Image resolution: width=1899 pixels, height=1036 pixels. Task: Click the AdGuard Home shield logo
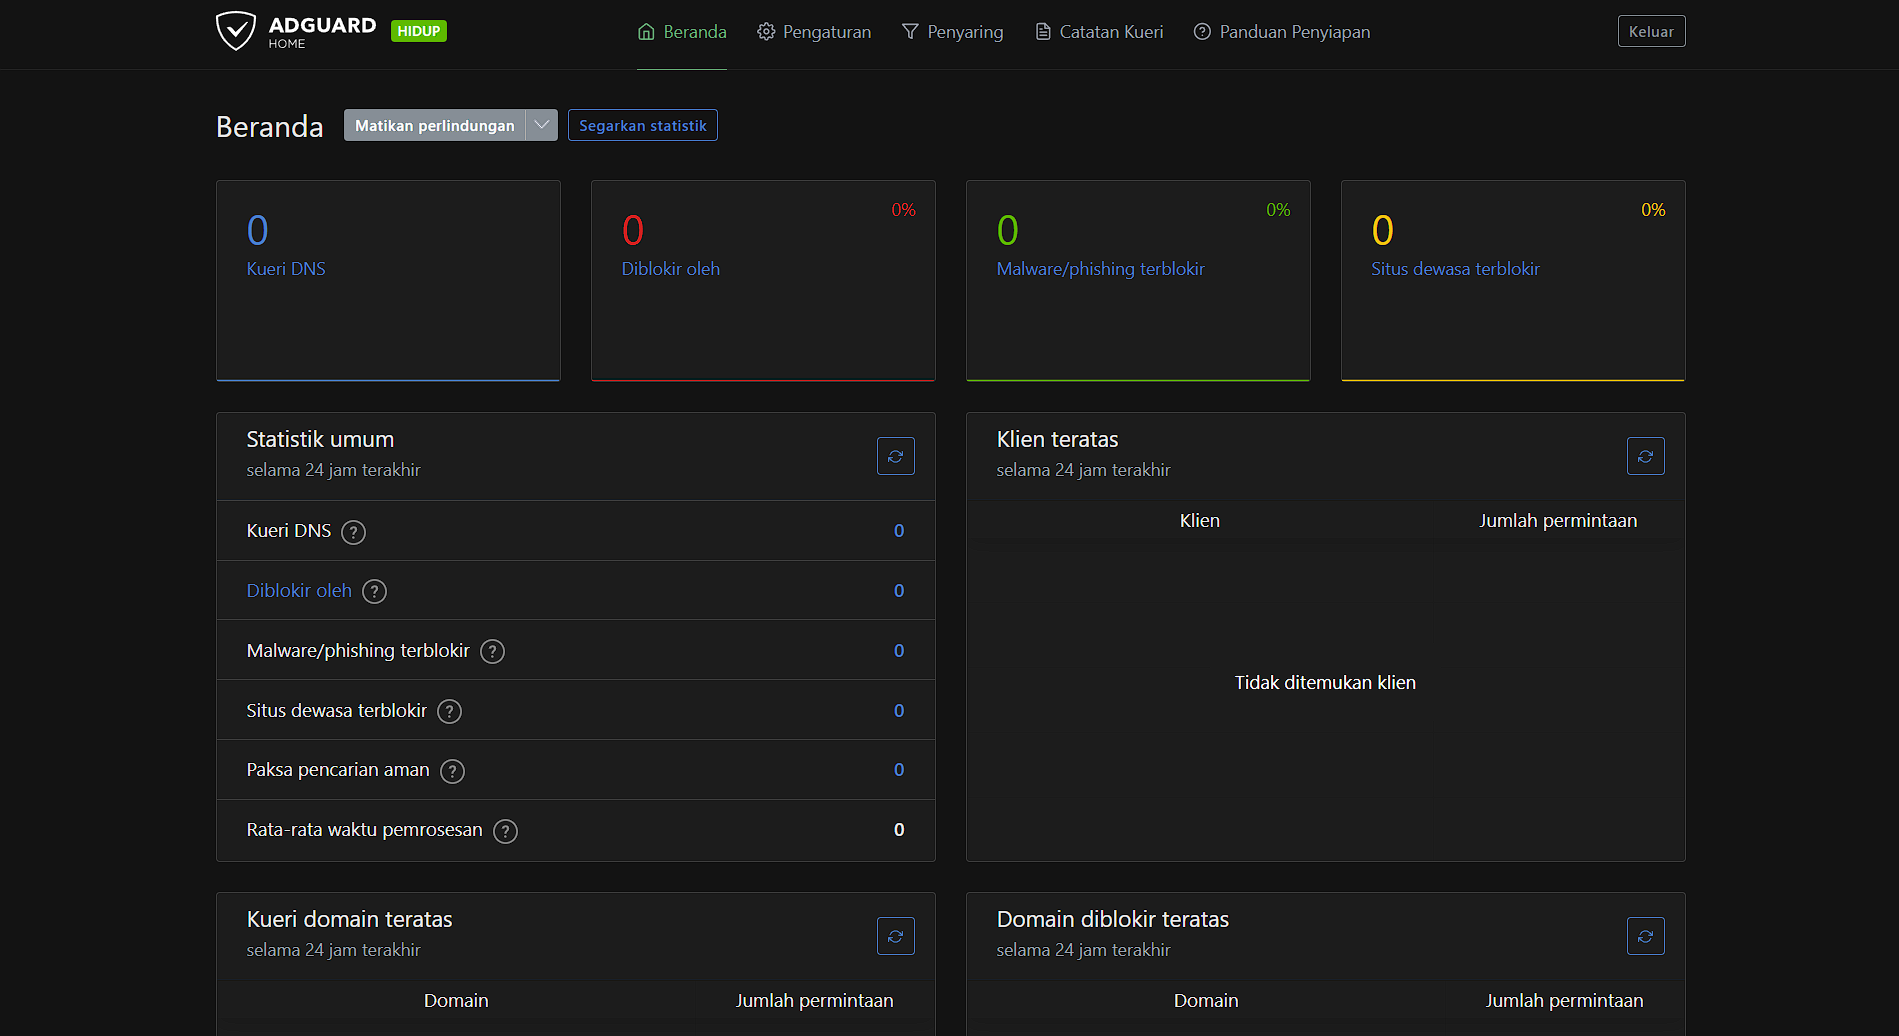(236, 31)
